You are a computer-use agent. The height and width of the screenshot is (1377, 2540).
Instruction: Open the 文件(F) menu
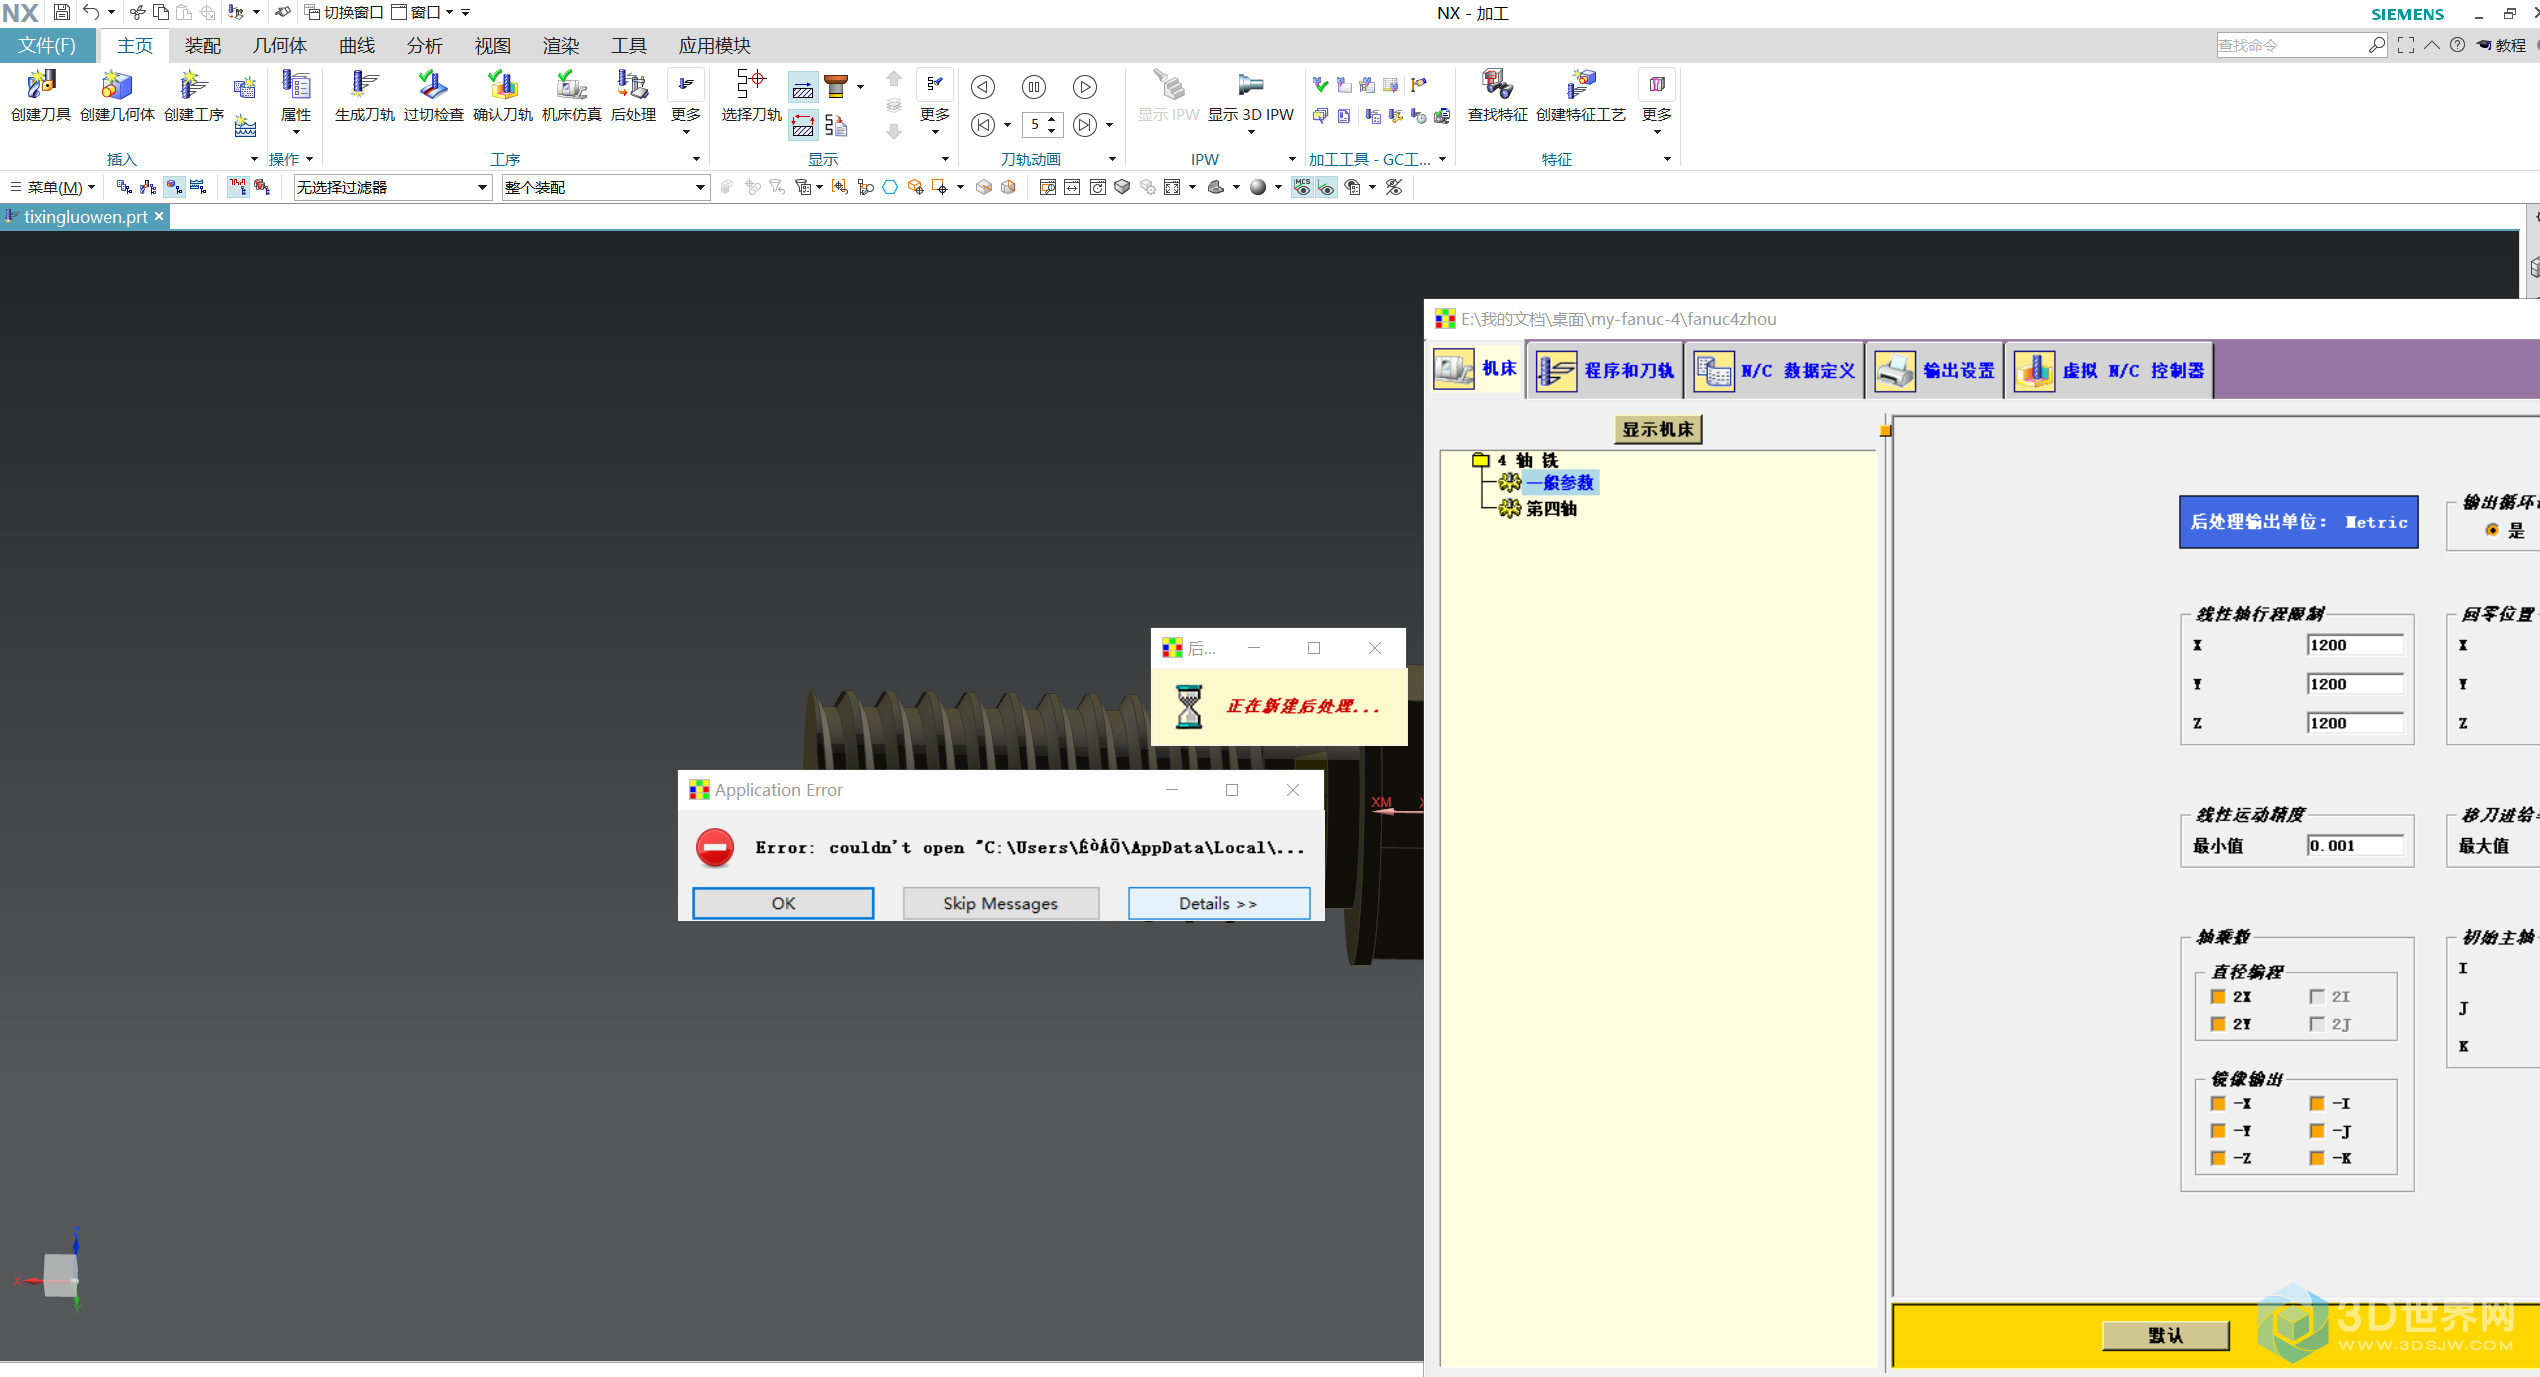pos(47,45)
